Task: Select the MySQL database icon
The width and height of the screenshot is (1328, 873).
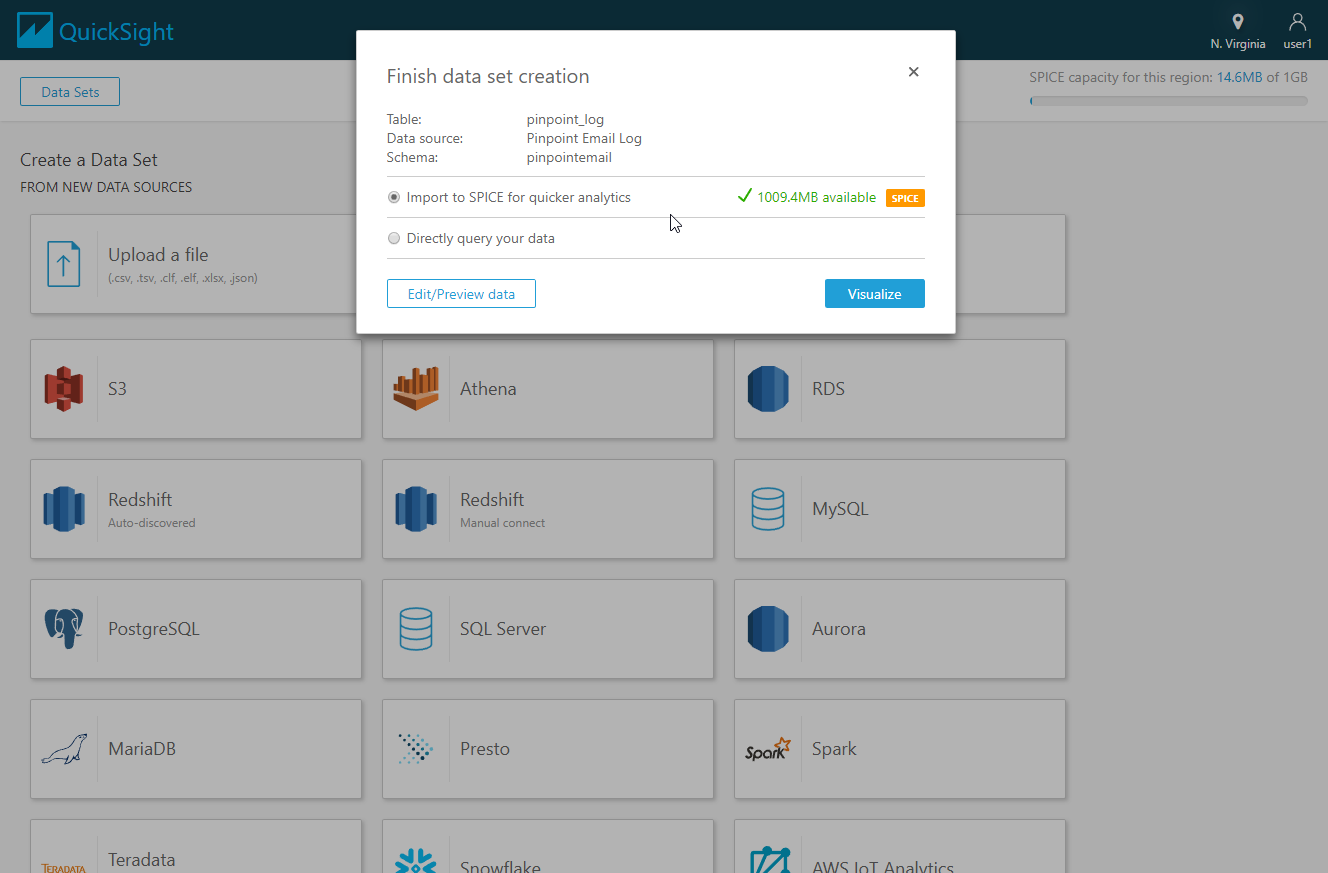Action: pyautogui.click(x=768, y=509)
